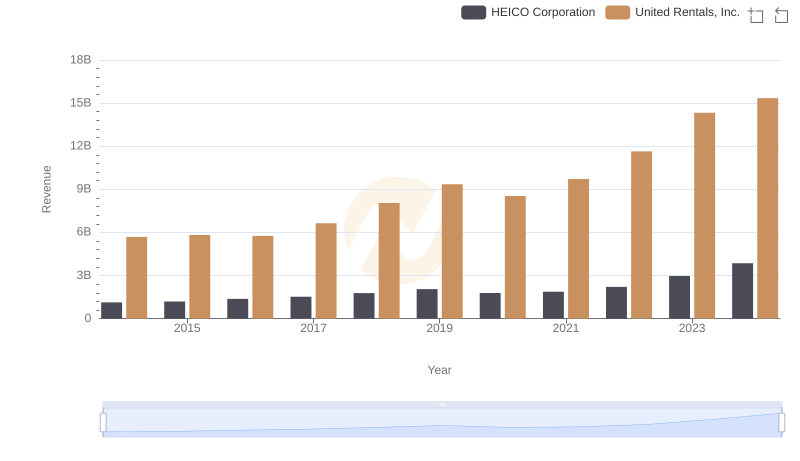Toggle United Rentals, Inc. legend swatch
This screenshot has height=461, width=800.
[617, 12]
